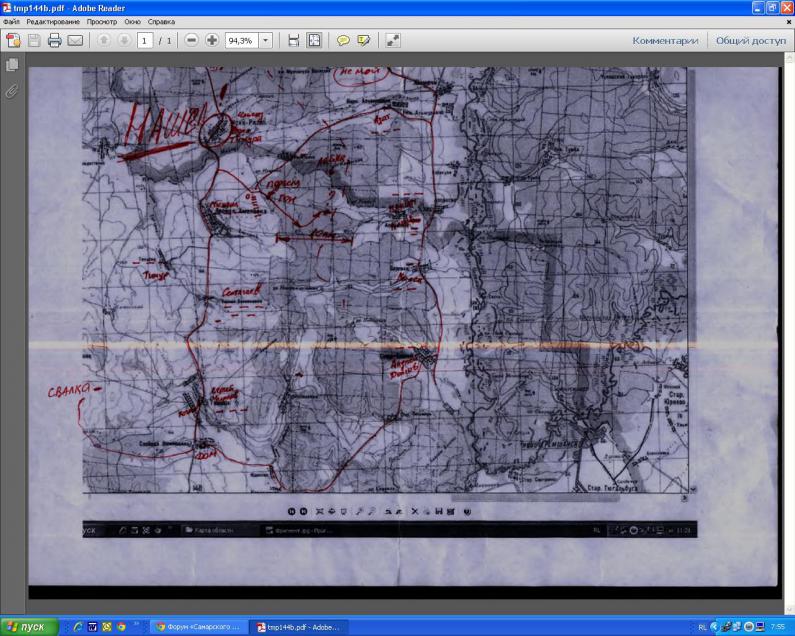Open the Справка menu
The width and height of the screenshot is (795, 636).
[x=160, y=21]
